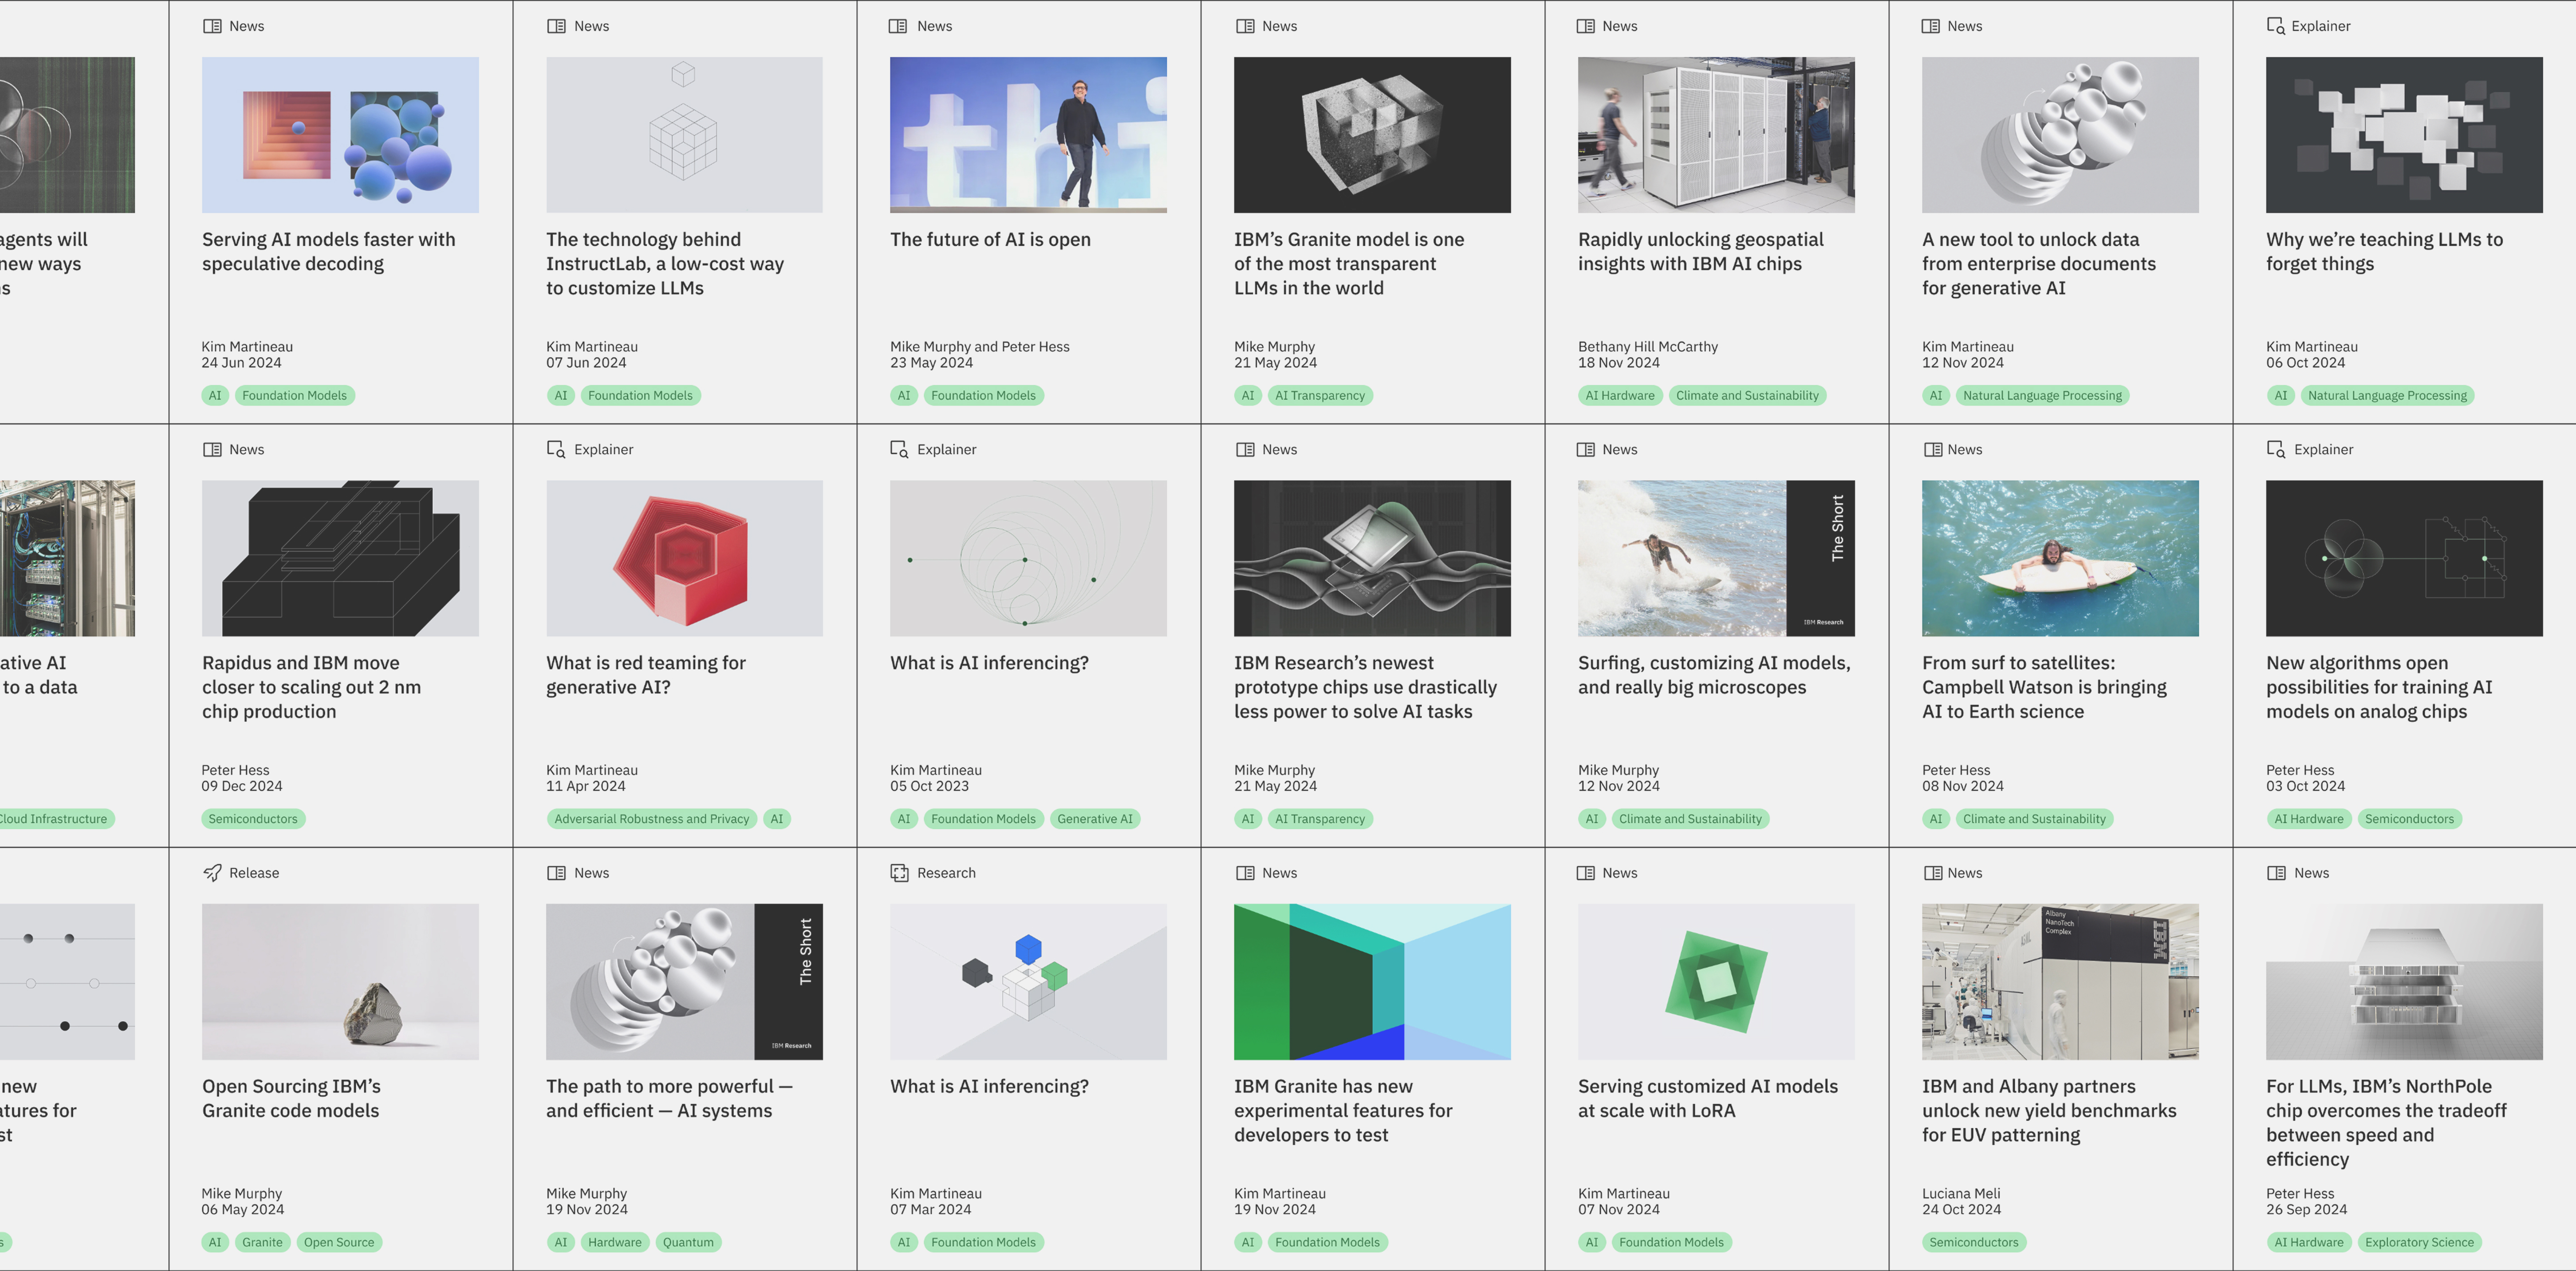Screen dimensions: 2576x1271
Task: Click Semiconductors tag on Rapidus card
Action: pos(253,819)
